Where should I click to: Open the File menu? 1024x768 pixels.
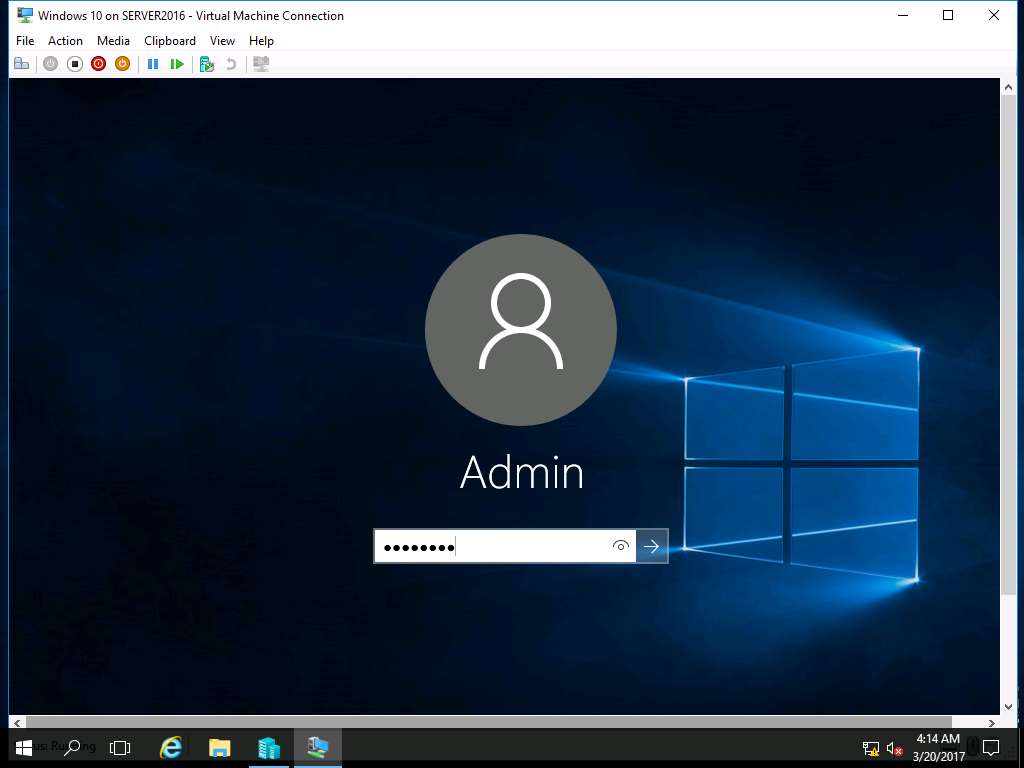pyautogui.click(x=25, y=40)
